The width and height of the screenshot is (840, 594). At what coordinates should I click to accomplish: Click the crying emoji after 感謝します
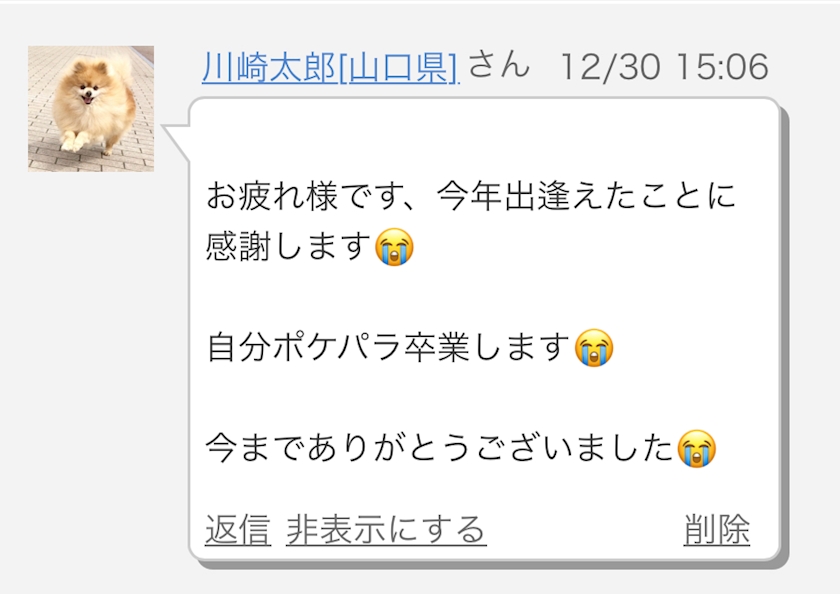coord(394,246)
